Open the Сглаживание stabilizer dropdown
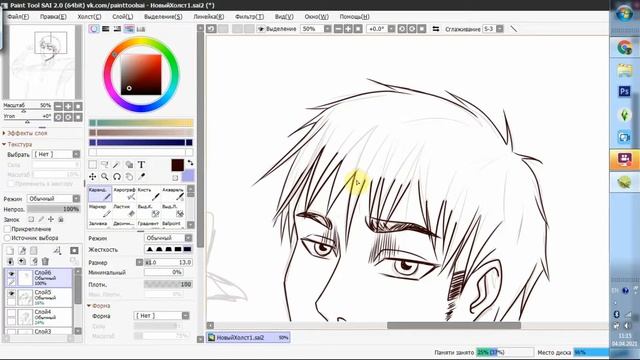Screen dimensions: 640x360 [x=500, y=29]
